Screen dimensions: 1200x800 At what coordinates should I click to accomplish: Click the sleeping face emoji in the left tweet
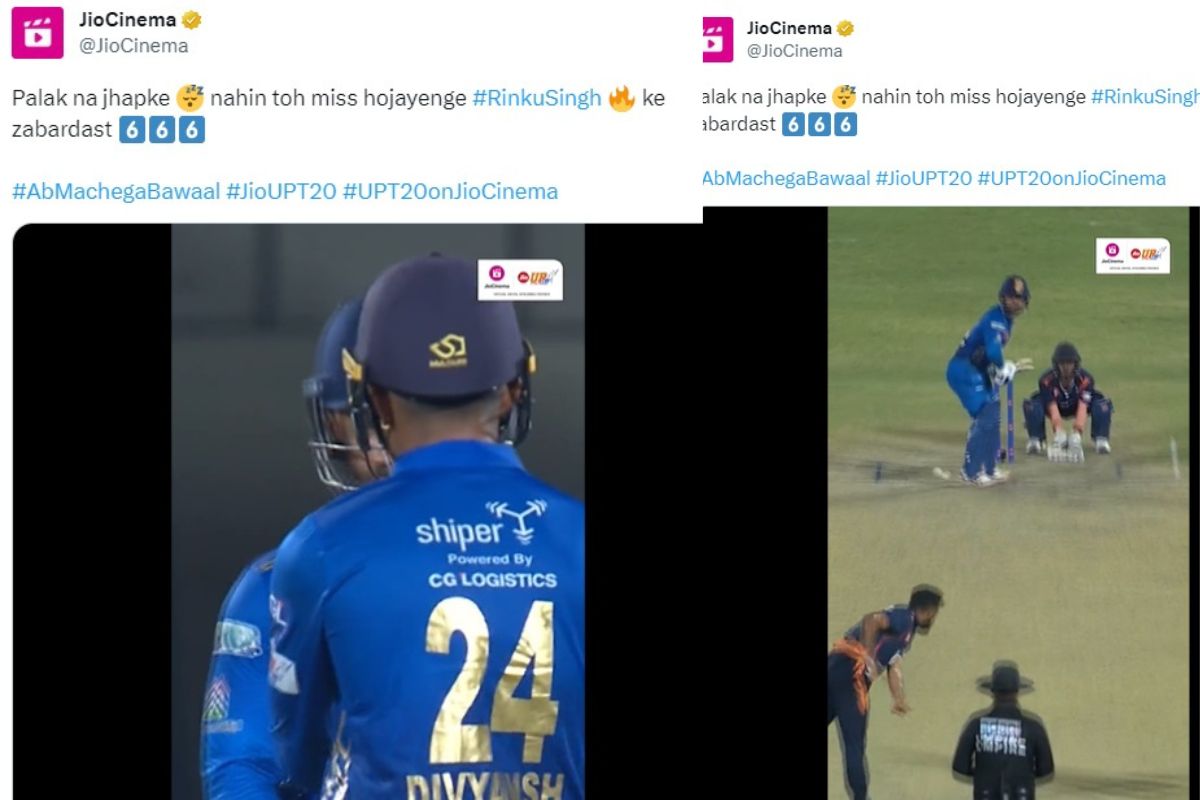(190, 98)
